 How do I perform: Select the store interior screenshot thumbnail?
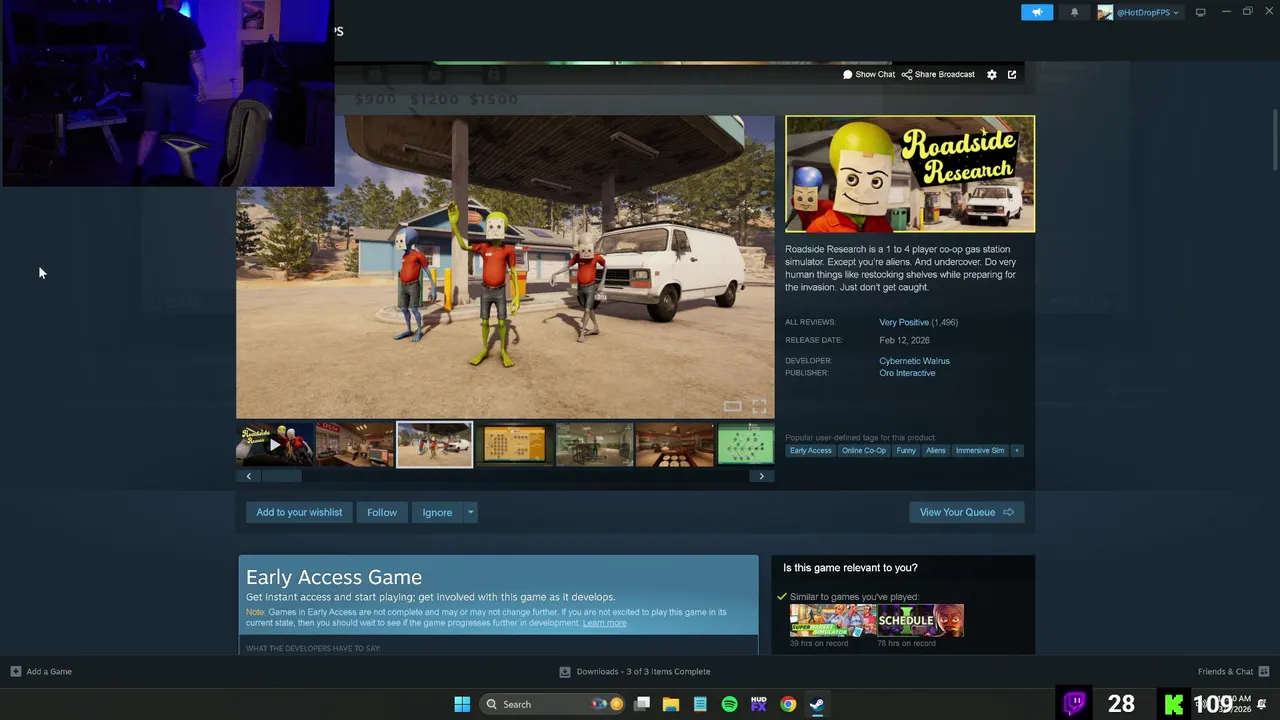(x=355, y=445)
